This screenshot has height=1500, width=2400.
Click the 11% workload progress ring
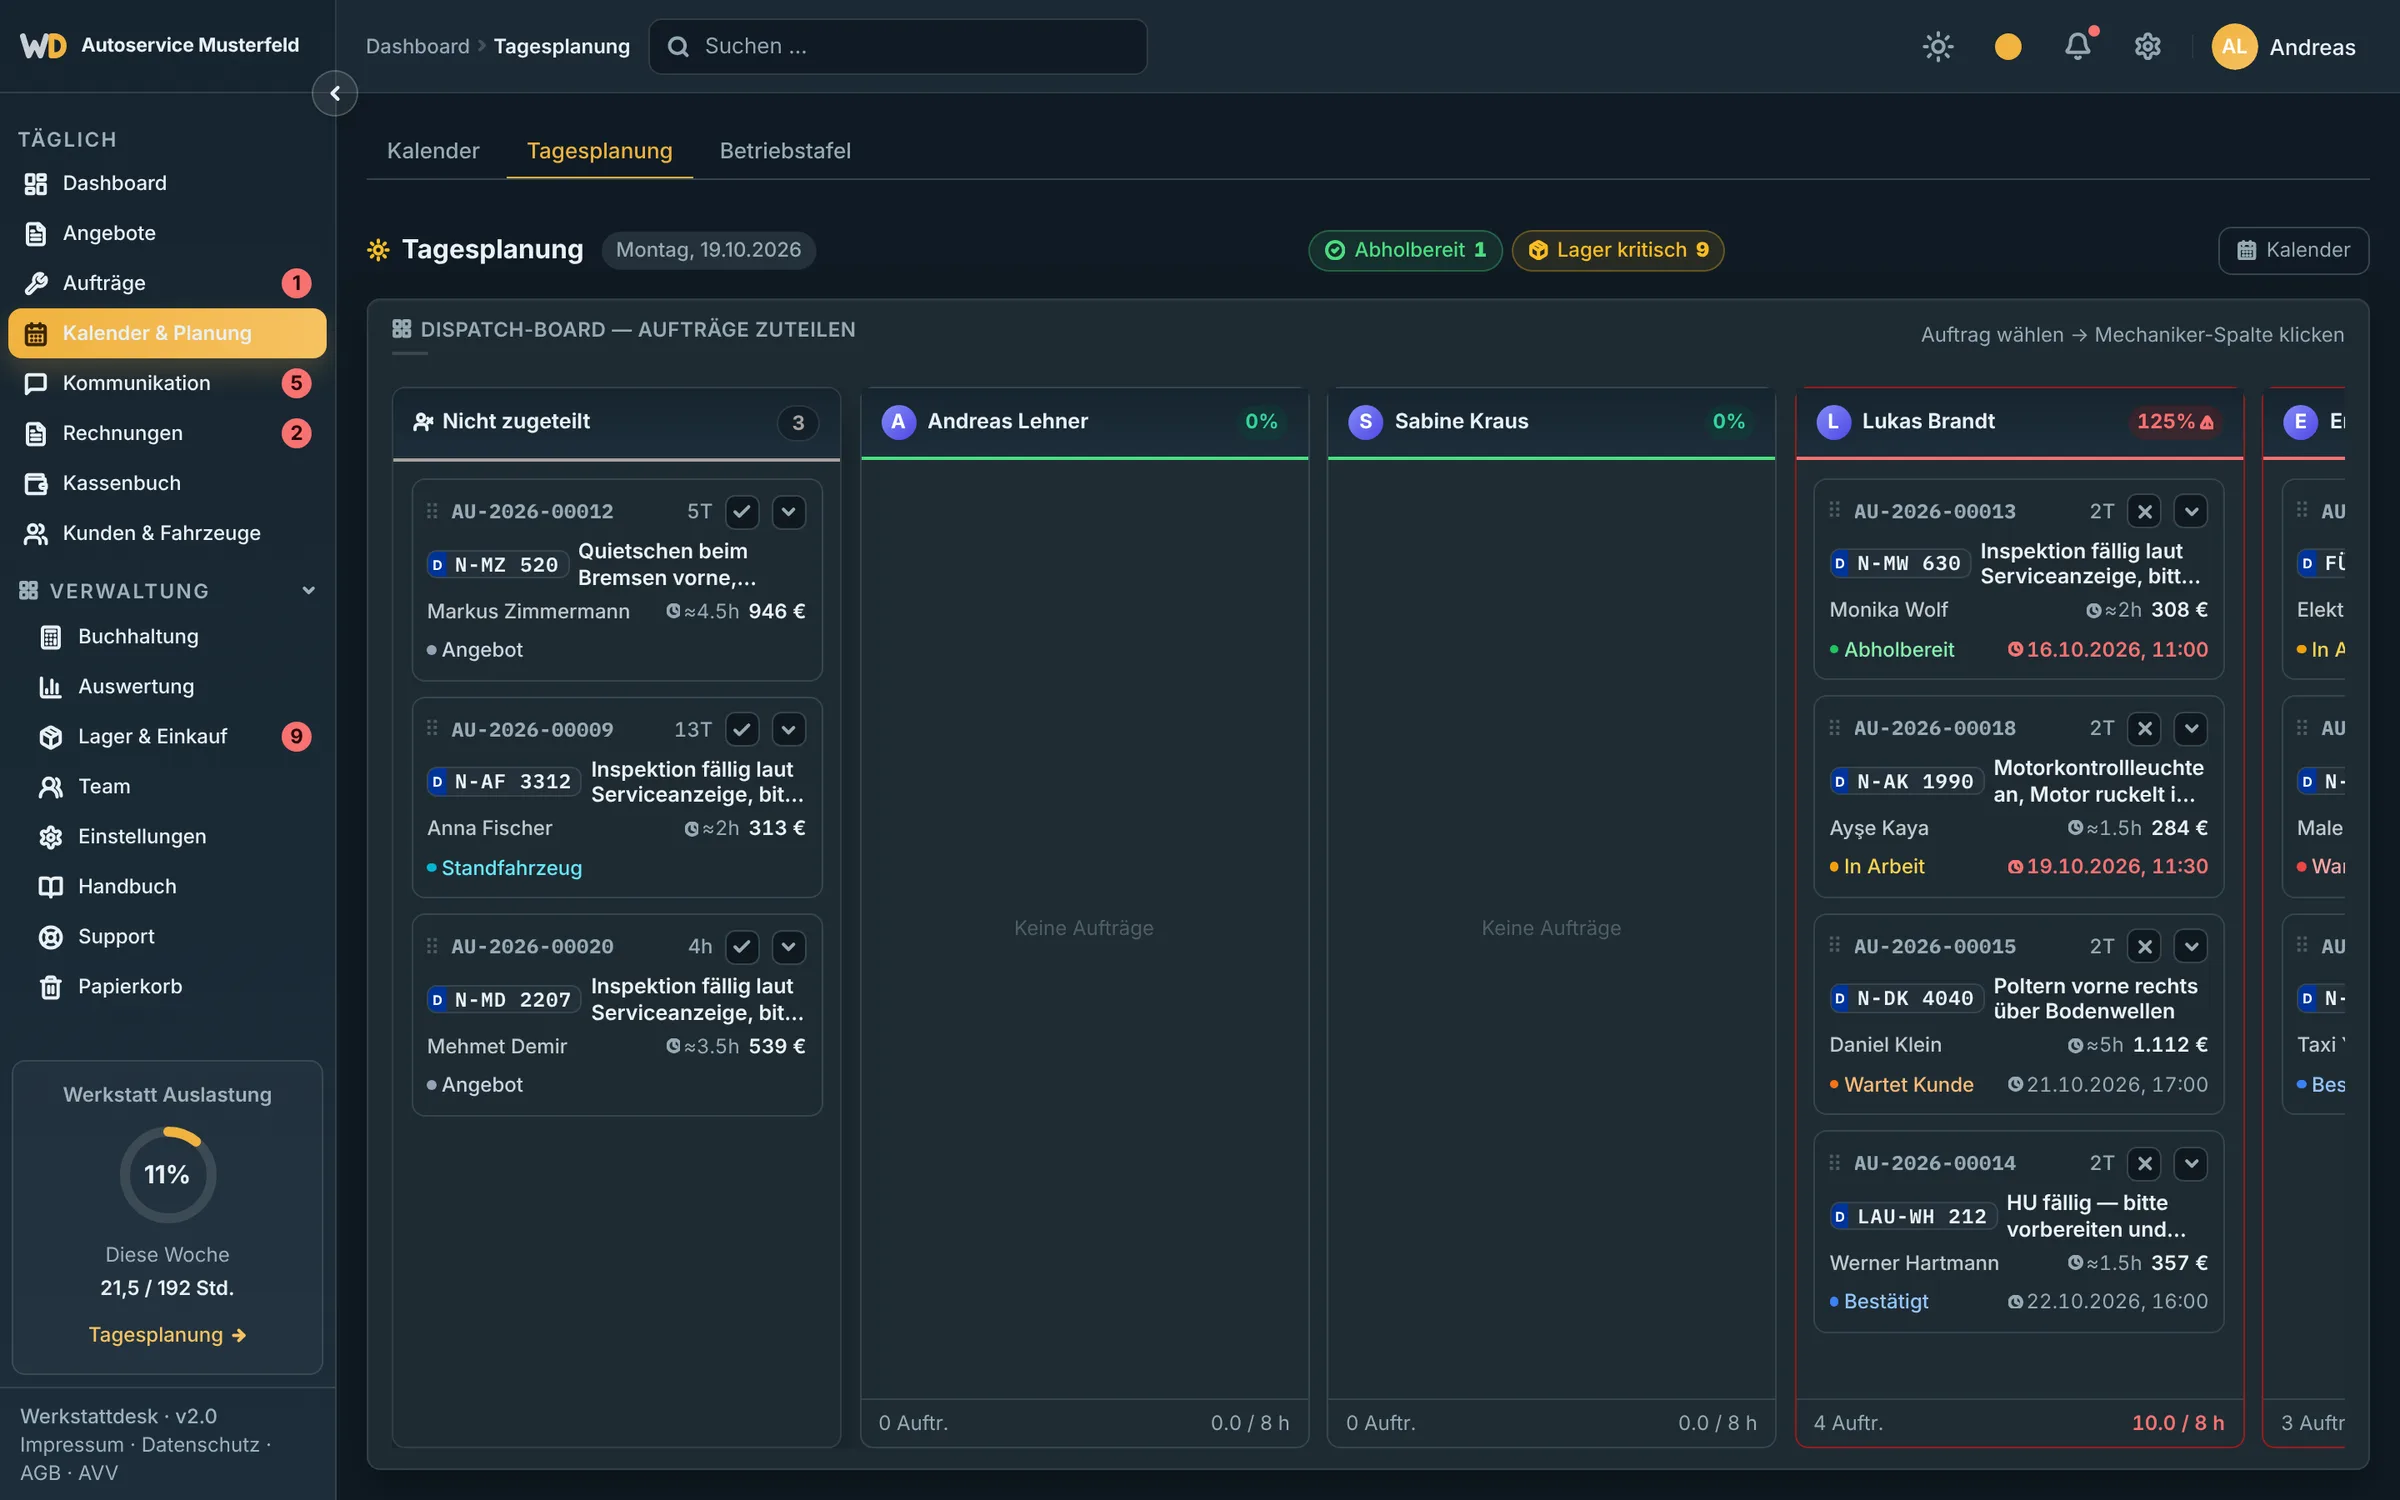point(167,1174)
